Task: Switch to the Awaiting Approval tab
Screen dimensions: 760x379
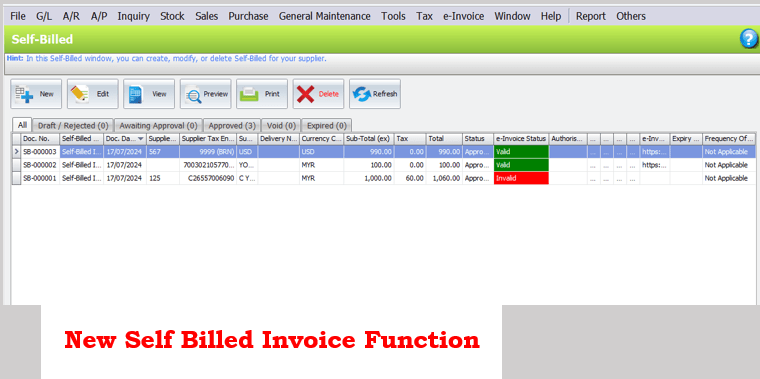Action: pos(158,126)
